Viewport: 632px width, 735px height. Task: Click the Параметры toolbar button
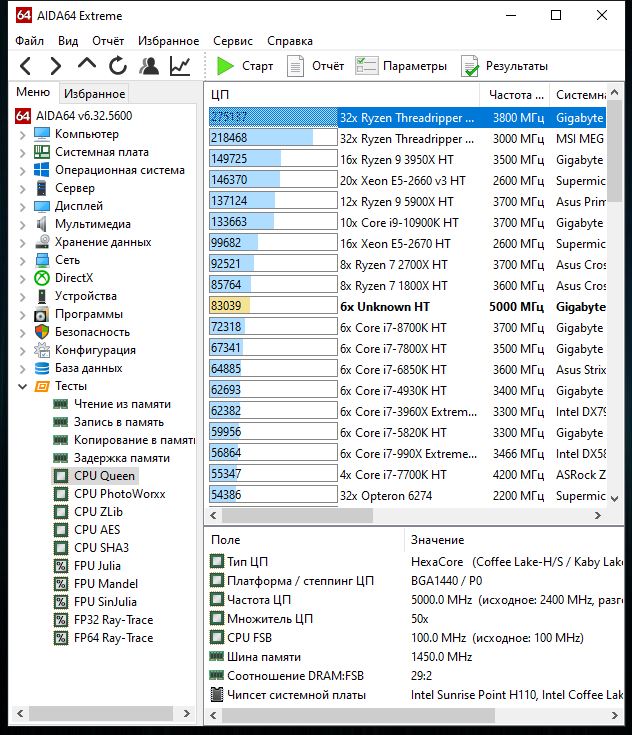[x=401, y=66]
